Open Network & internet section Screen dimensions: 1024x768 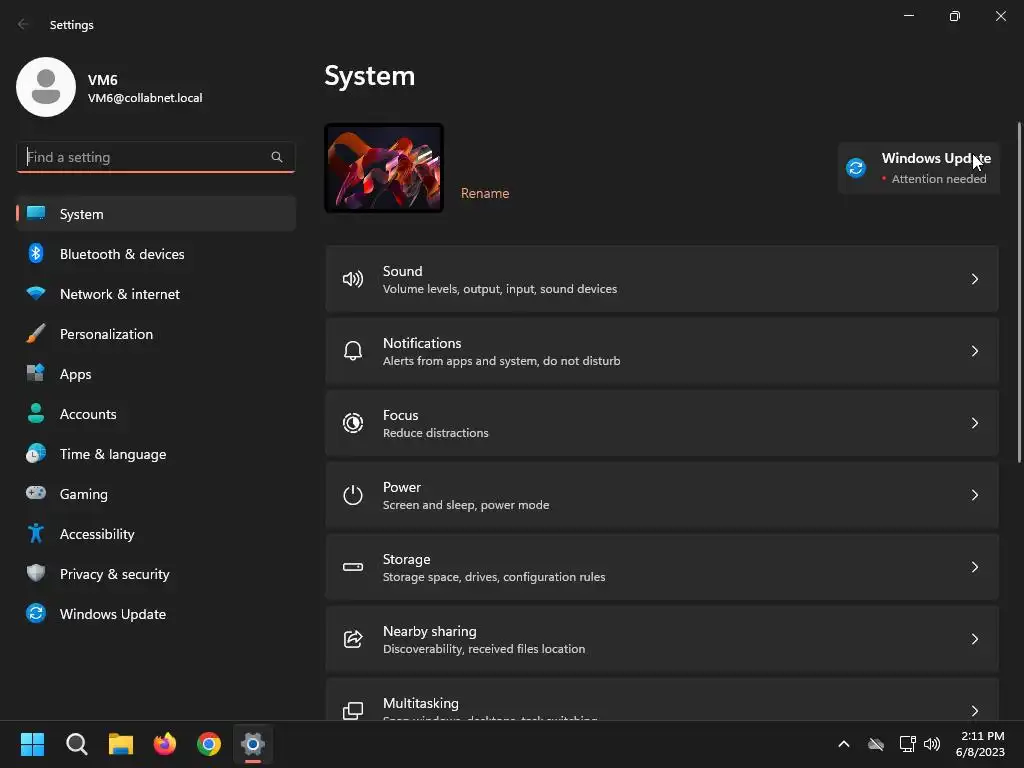[x=156, y=294]
